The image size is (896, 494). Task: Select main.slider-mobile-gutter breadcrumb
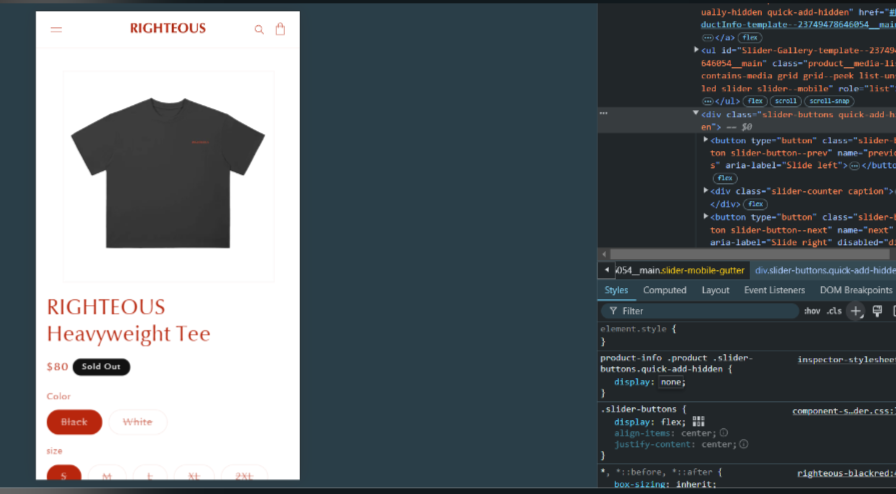[x=680, y=270]
